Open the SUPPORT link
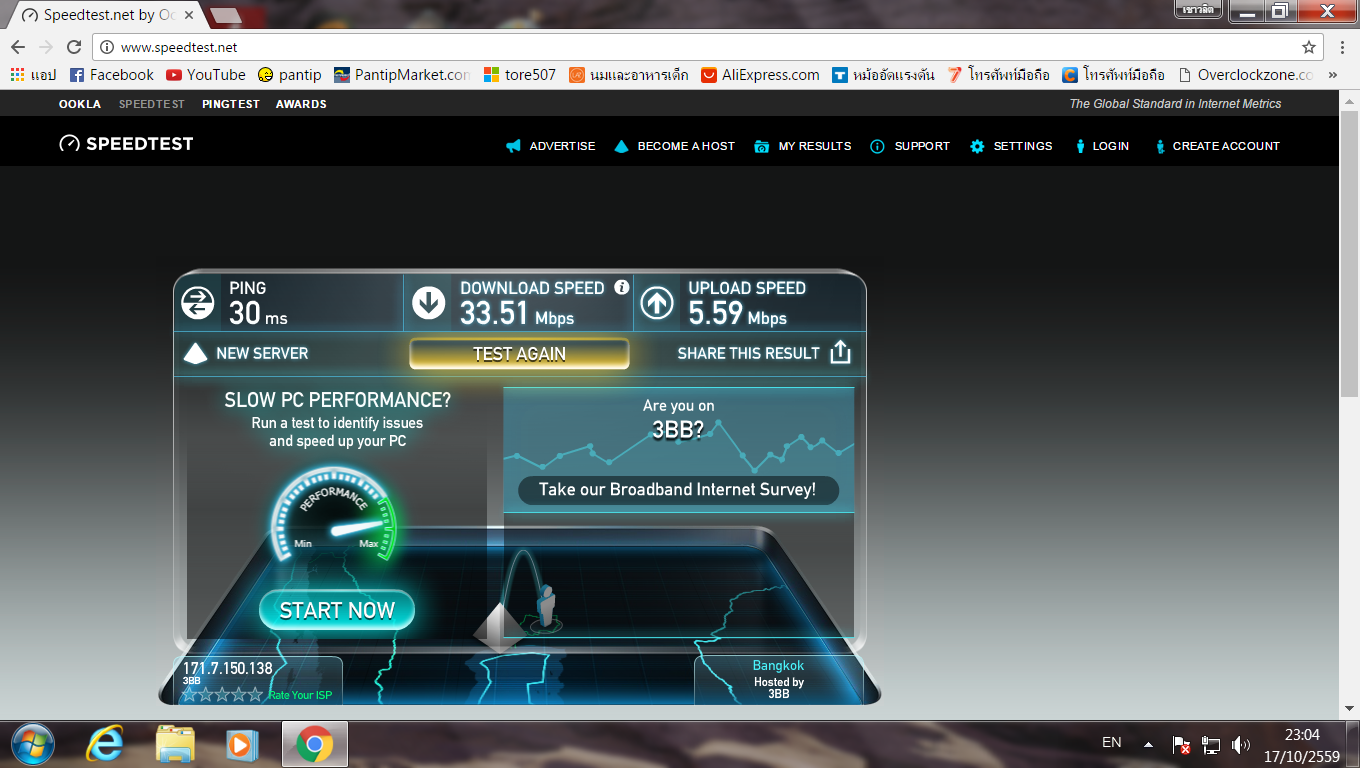1360x768 pixels. (x=922, y=146)
